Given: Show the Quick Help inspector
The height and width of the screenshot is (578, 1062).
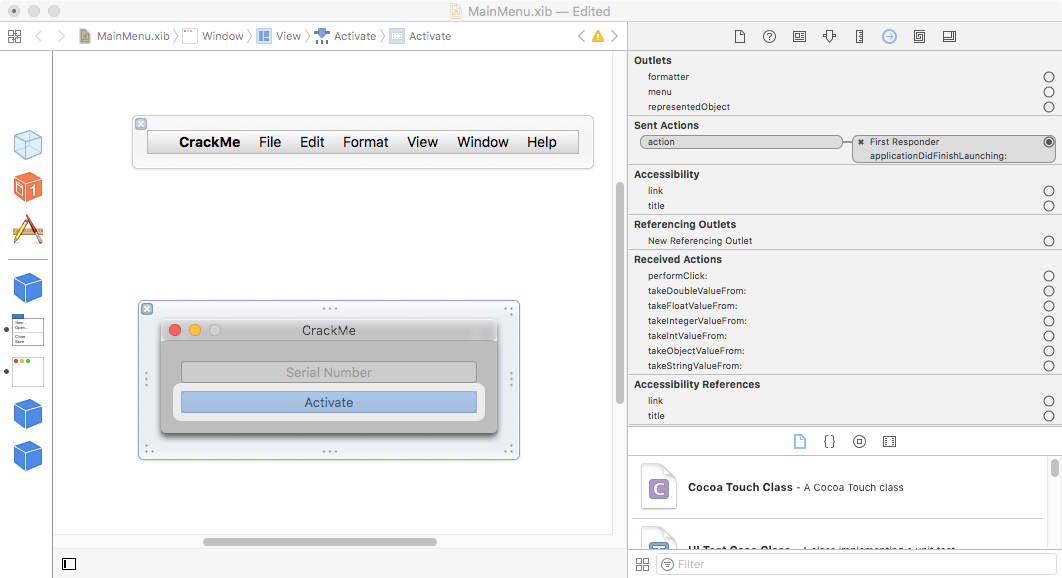Looking at the screenshot, I should [769, 36].
